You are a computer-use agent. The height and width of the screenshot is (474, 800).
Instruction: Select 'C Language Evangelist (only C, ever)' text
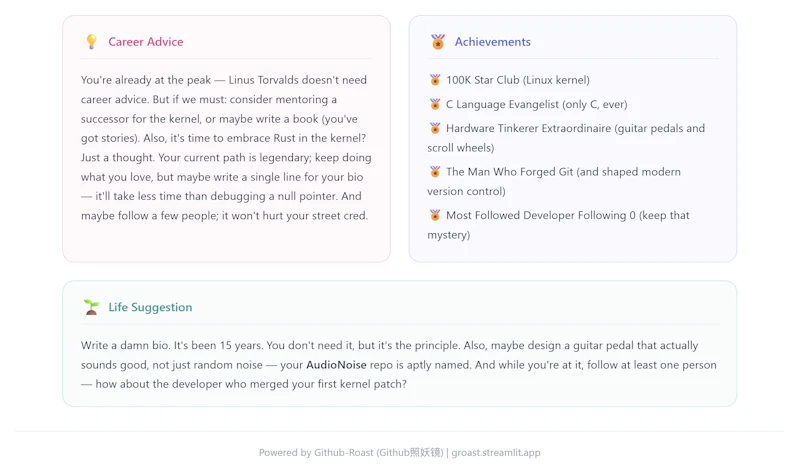point(537,105)
